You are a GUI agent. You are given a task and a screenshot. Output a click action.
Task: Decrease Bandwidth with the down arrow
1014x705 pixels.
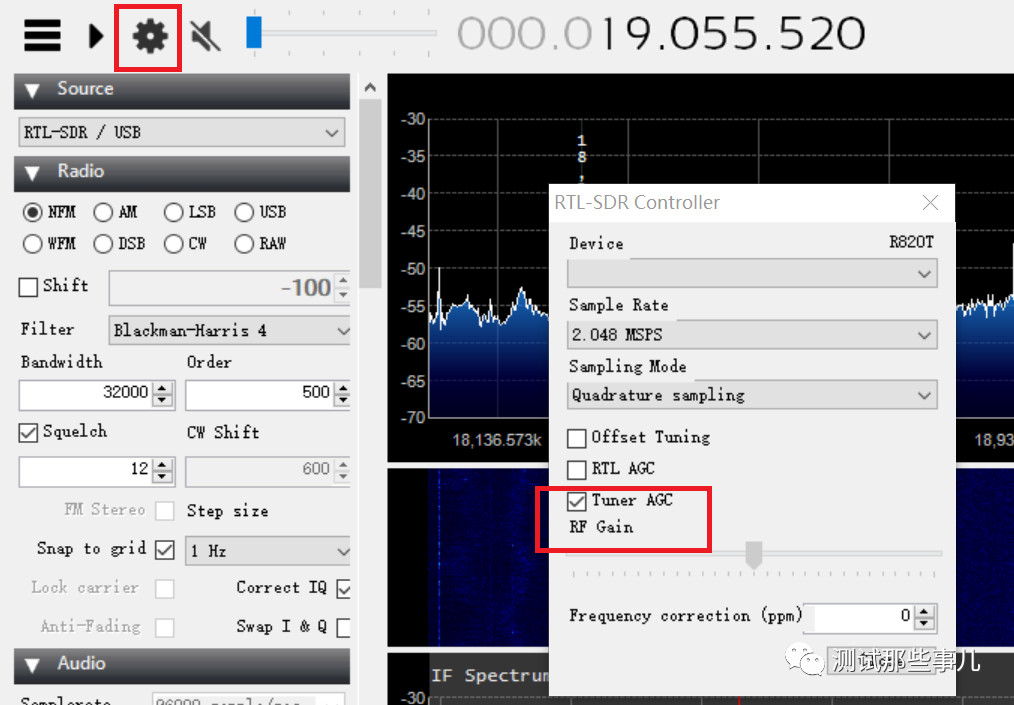pos(164,401)
